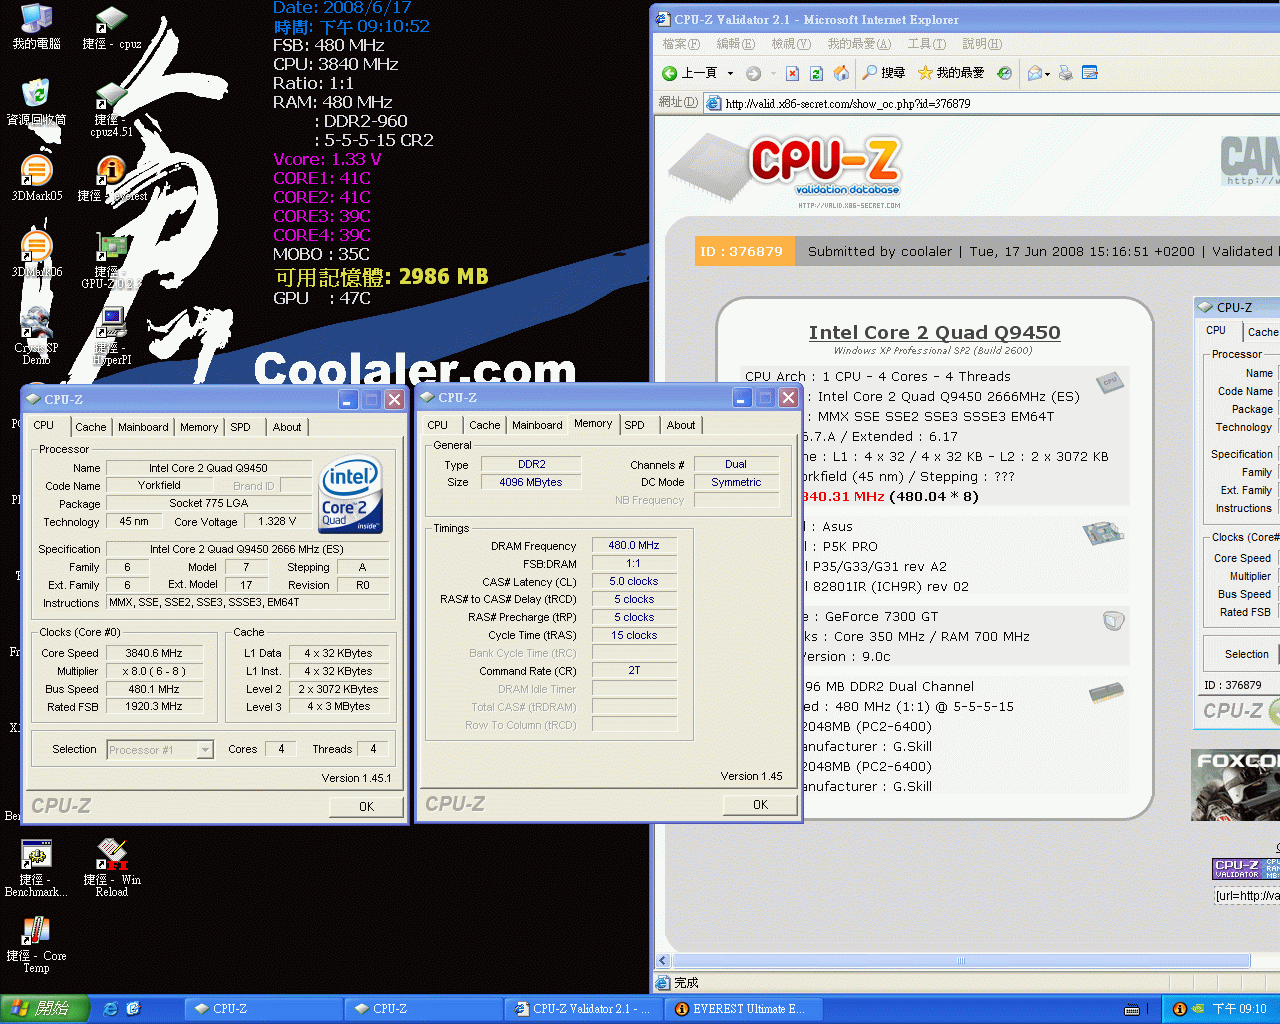
Task: Select Cache tab in Memory CPU-Z window
Action: point(485,425)
